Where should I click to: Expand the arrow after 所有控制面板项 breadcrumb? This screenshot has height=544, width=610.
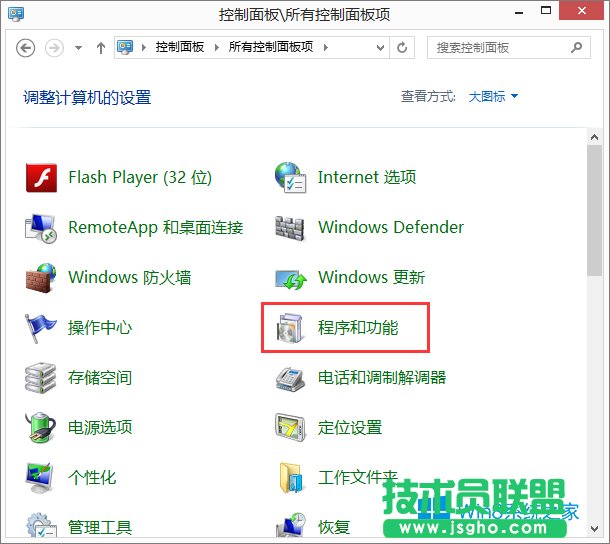tap(326, 47)
